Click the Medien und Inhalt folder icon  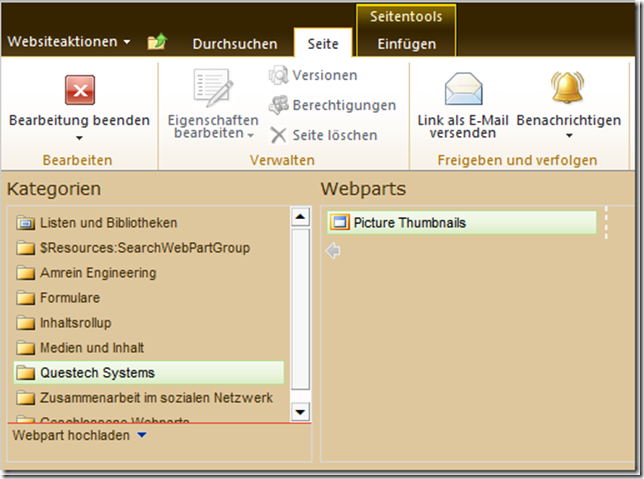click(25, 348)
